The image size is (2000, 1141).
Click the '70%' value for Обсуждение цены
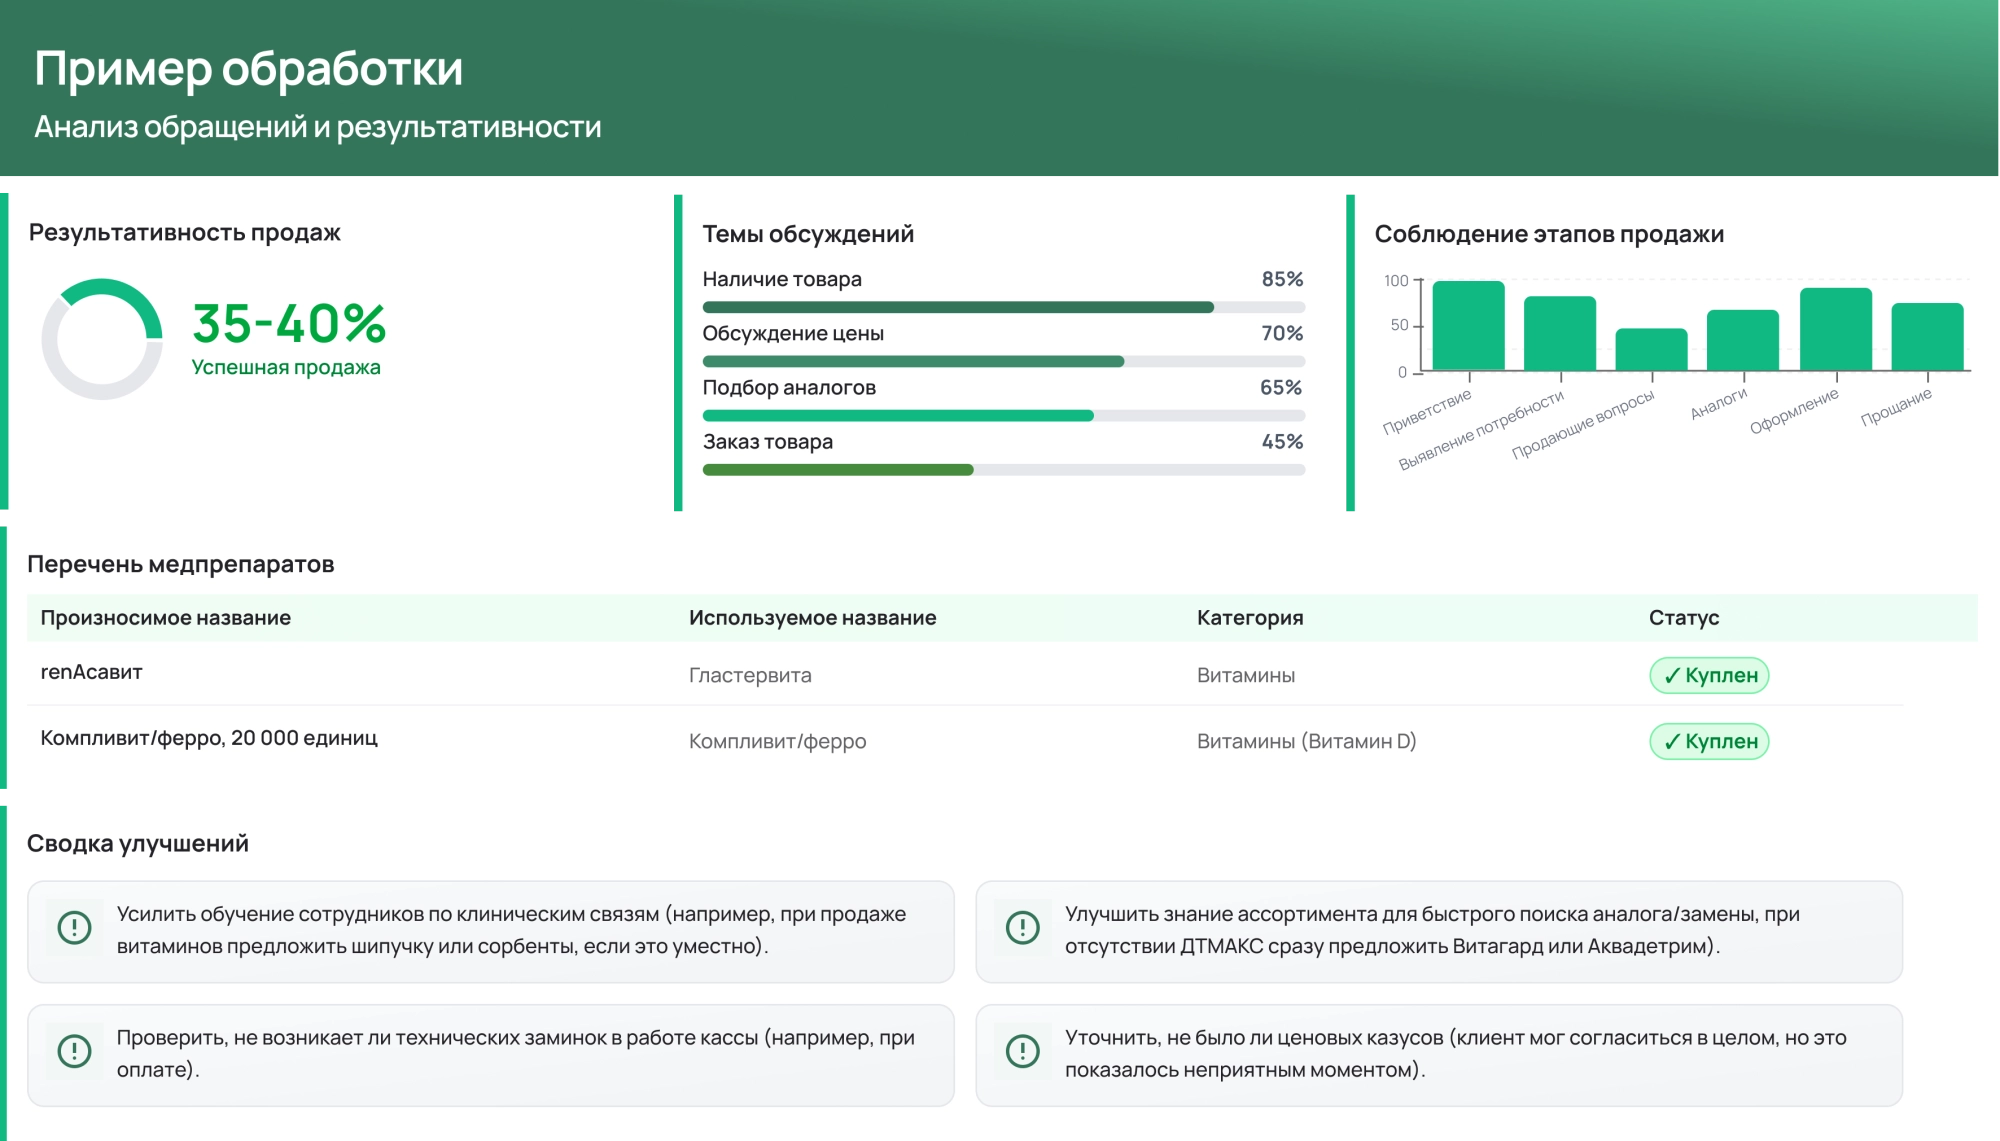point(1282,334)
